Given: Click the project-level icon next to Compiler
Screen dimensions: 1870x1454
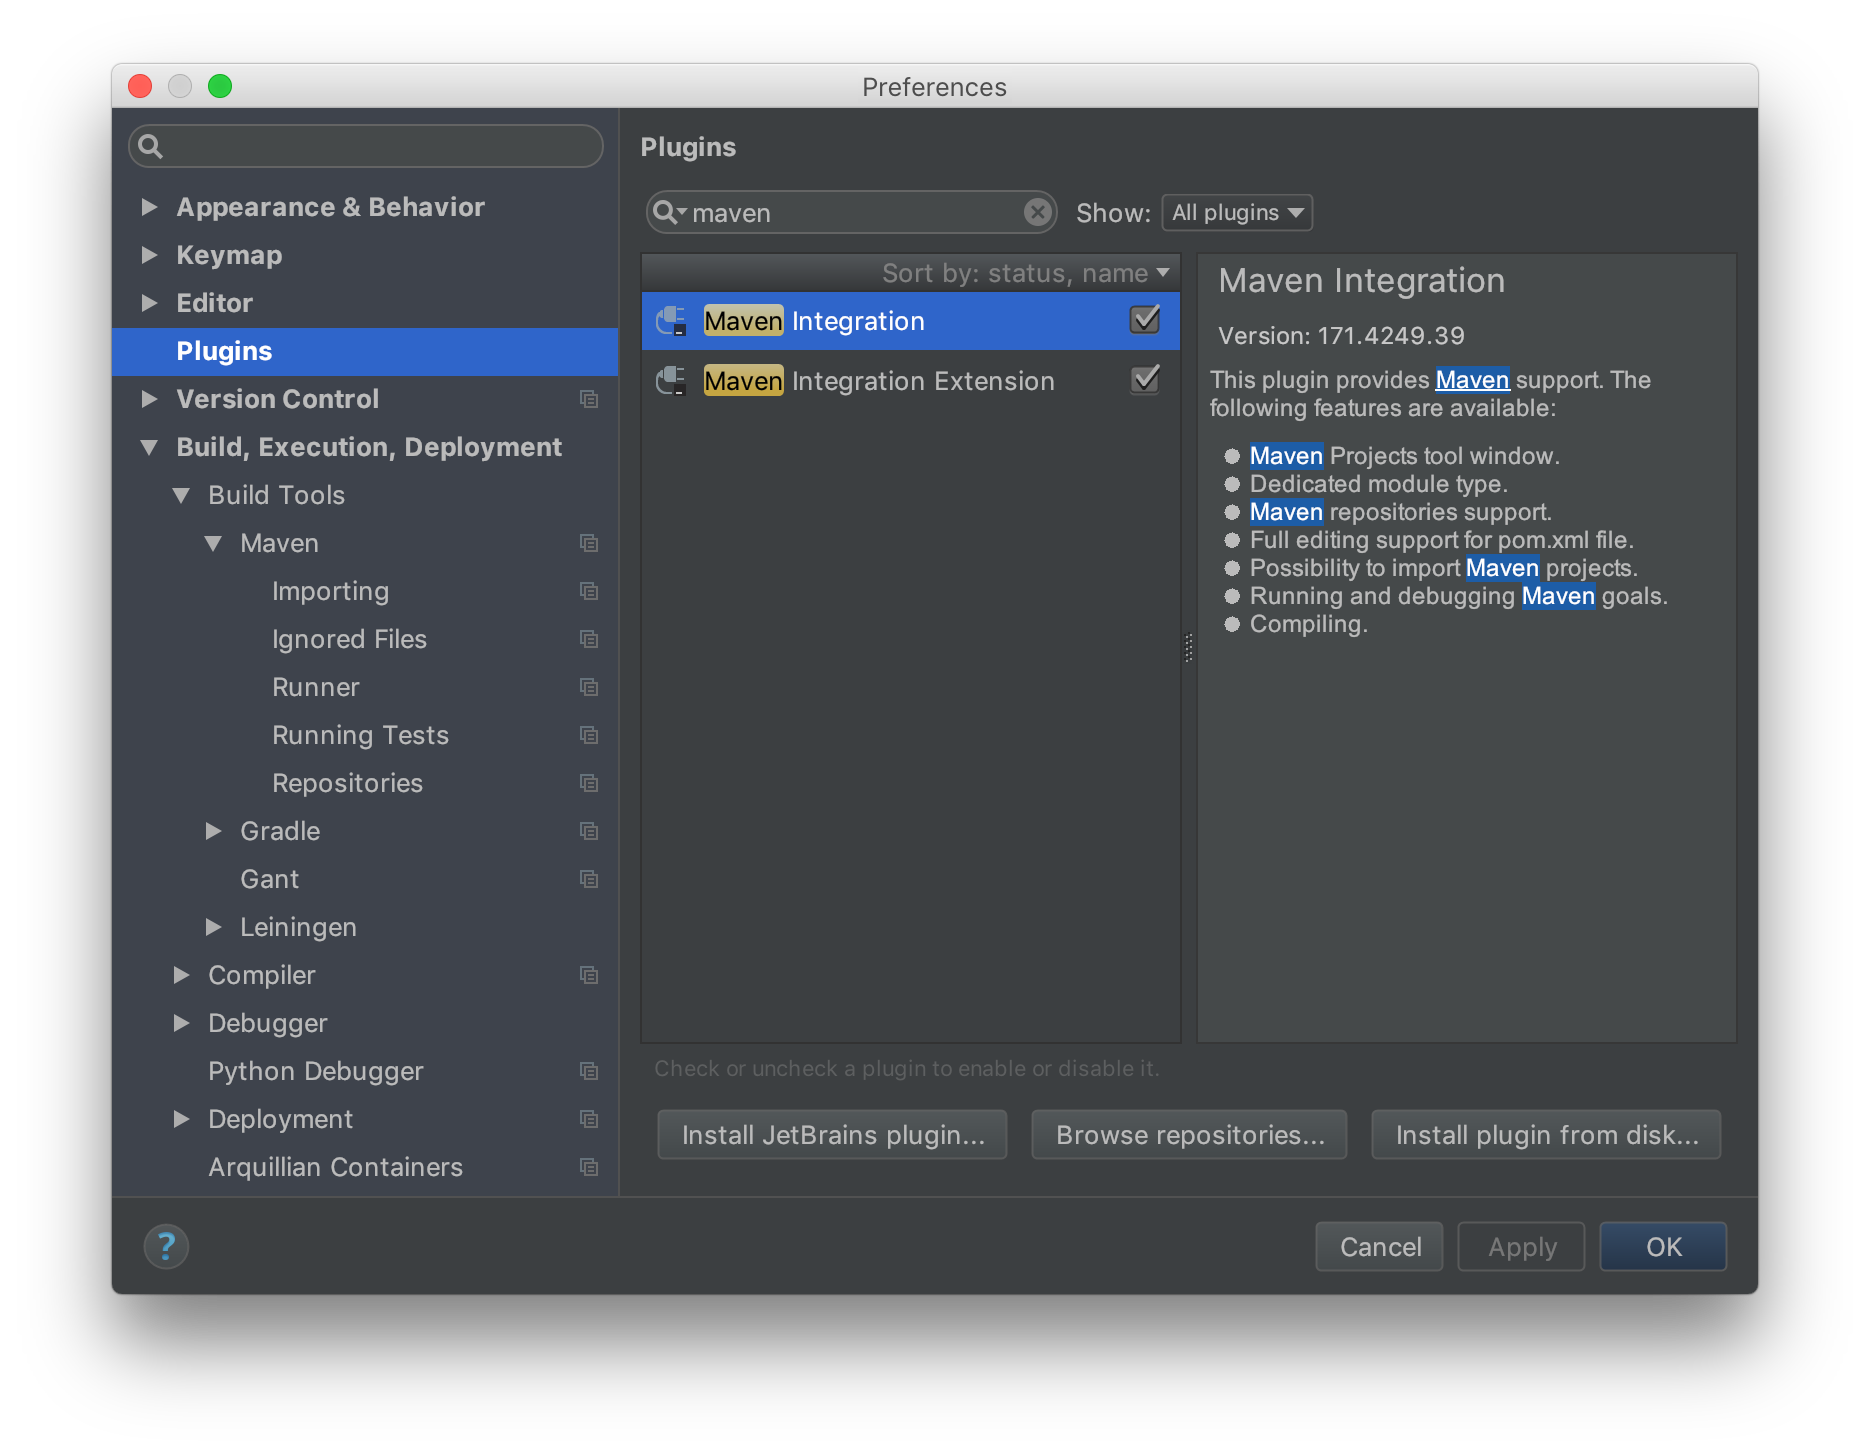Looking at the screenshot, I should (589, 975).
